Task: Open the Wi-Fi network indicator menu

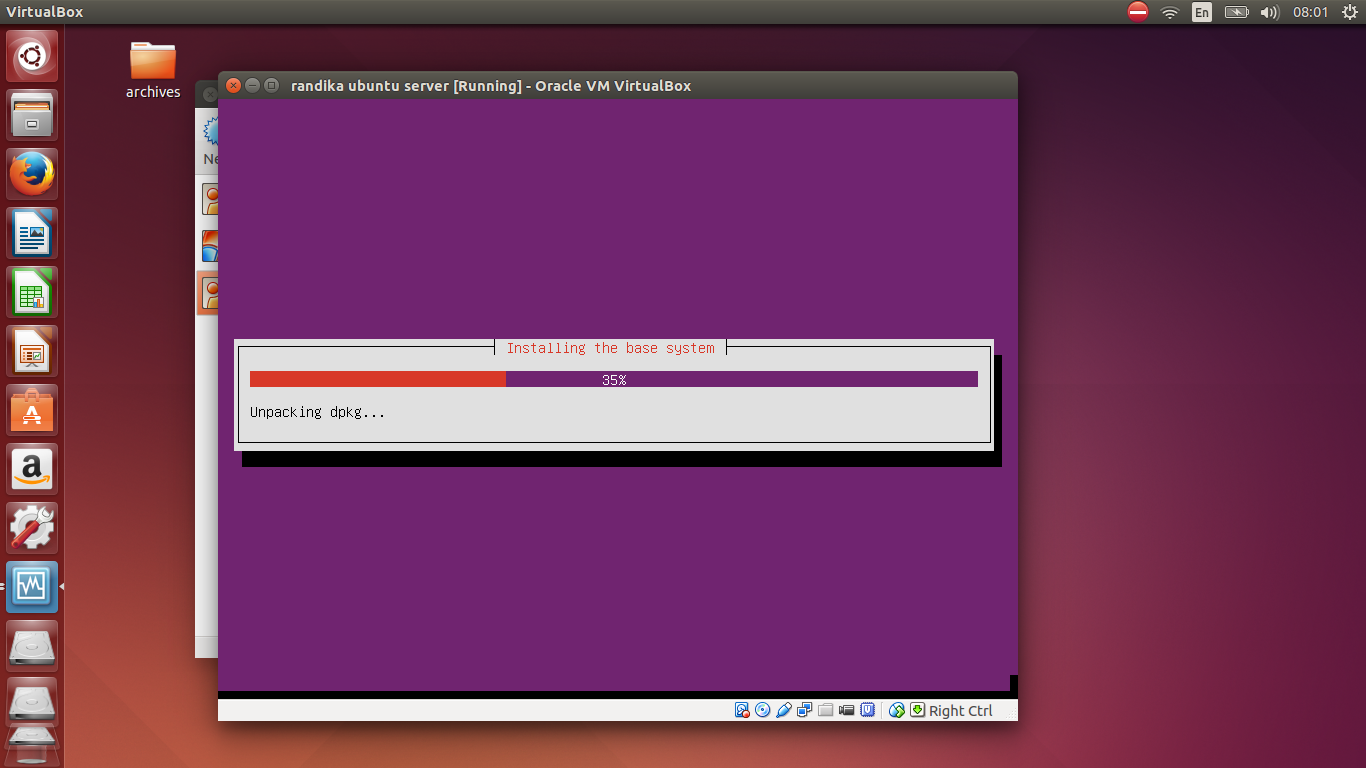Action: [x=1170, y=12]
